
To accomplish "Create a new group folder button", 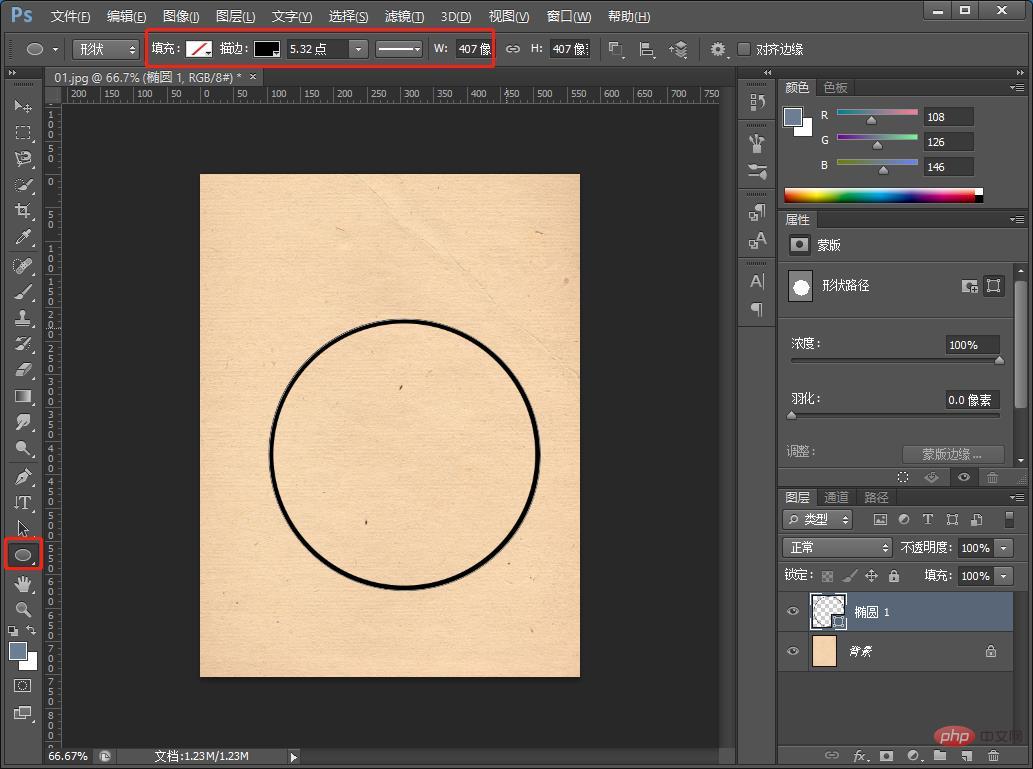I will [x=940, y=756].
